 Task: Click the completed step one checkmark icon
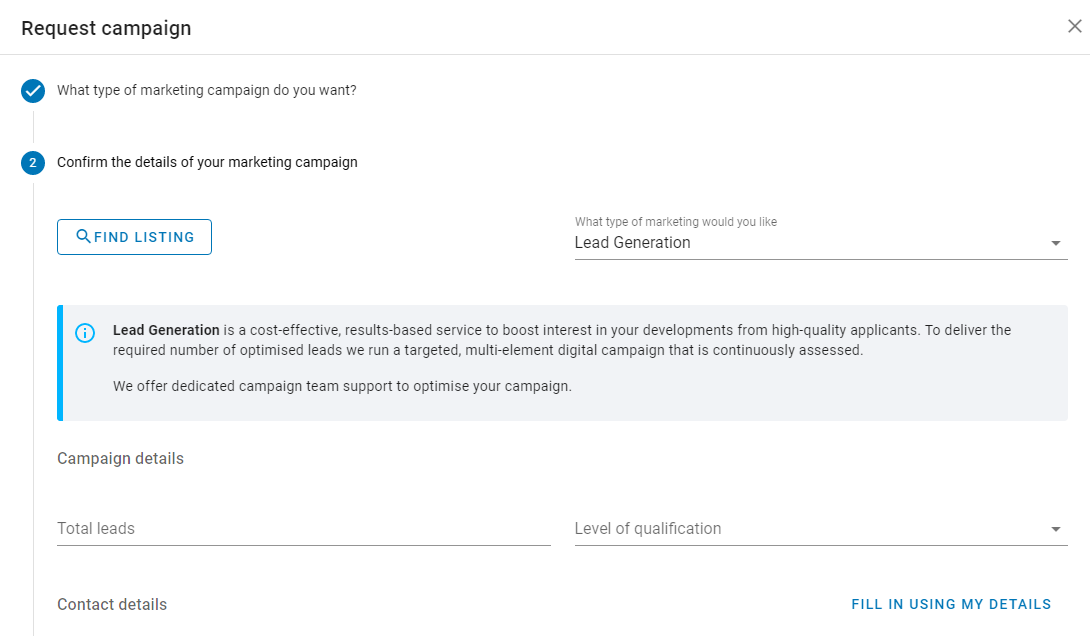(x=33, y=90)
